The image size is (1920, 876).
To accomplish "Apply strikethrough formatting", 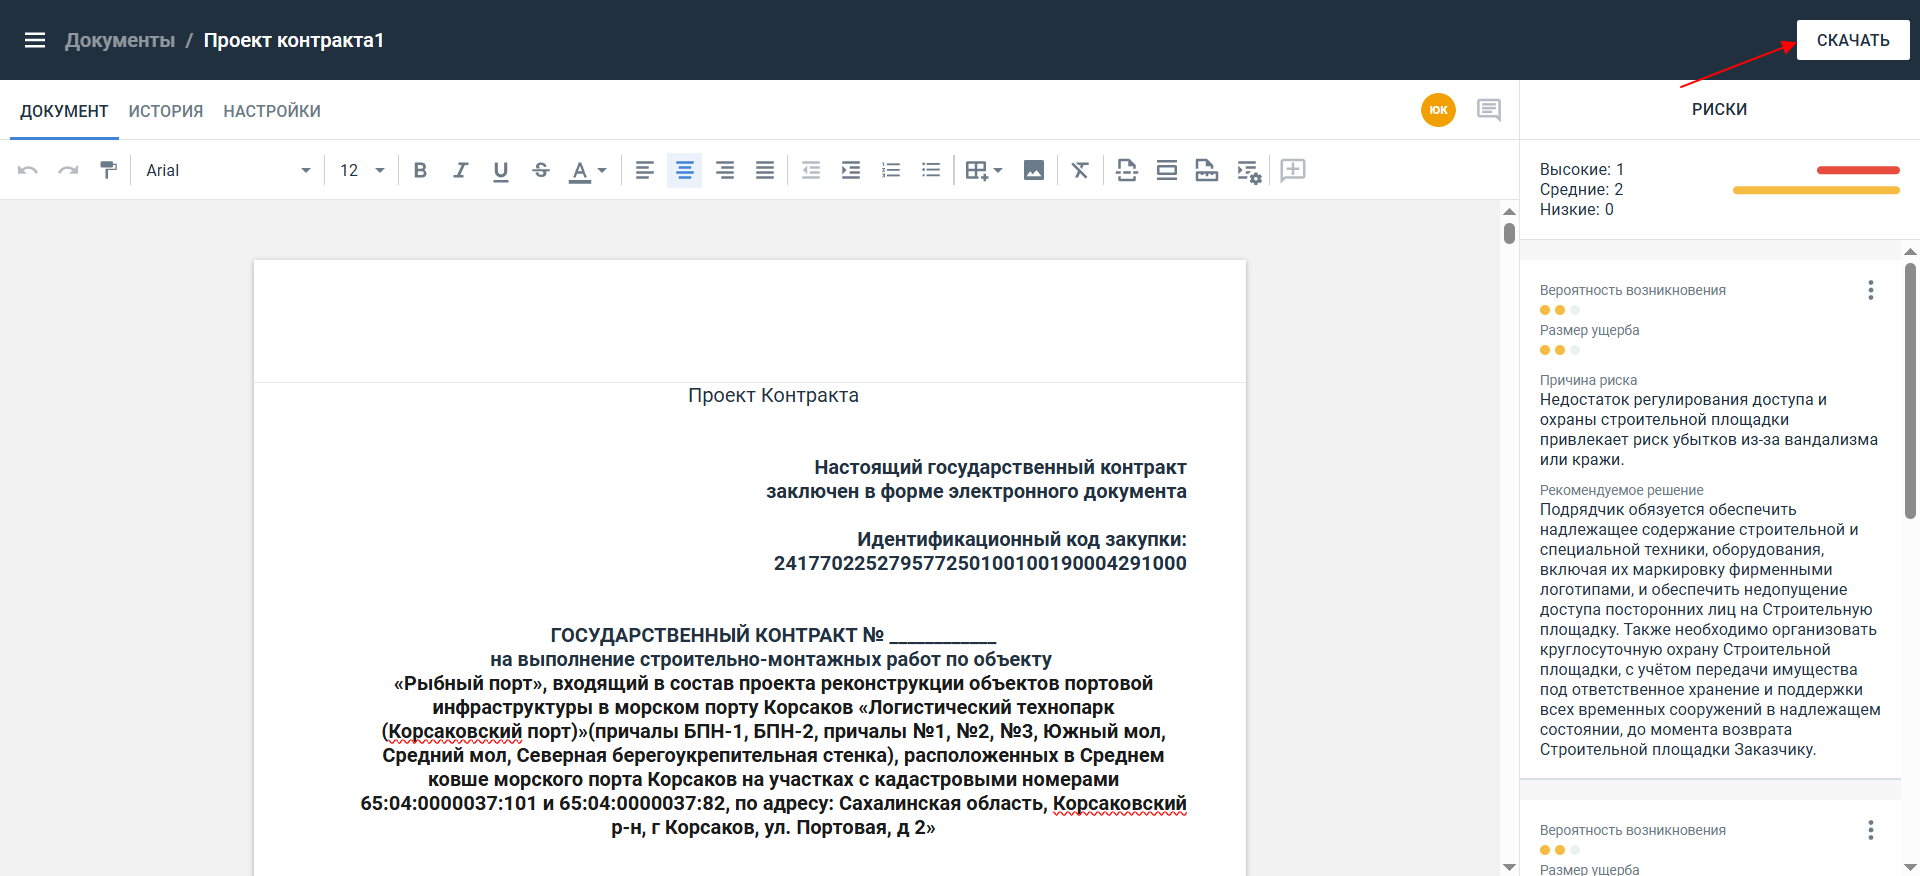I will tap(541, 170).
